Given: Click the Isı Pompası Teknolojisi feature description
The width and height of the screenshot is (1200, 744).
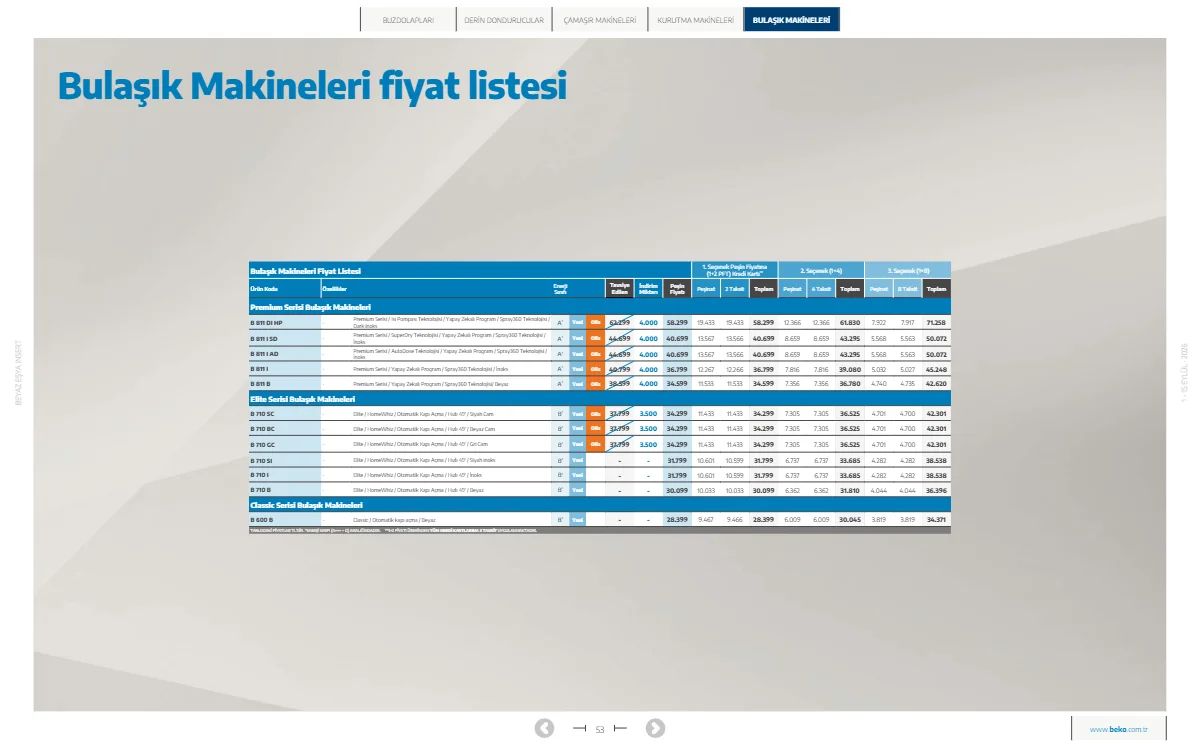Looking at the screenshot, I should coord(450,323).
